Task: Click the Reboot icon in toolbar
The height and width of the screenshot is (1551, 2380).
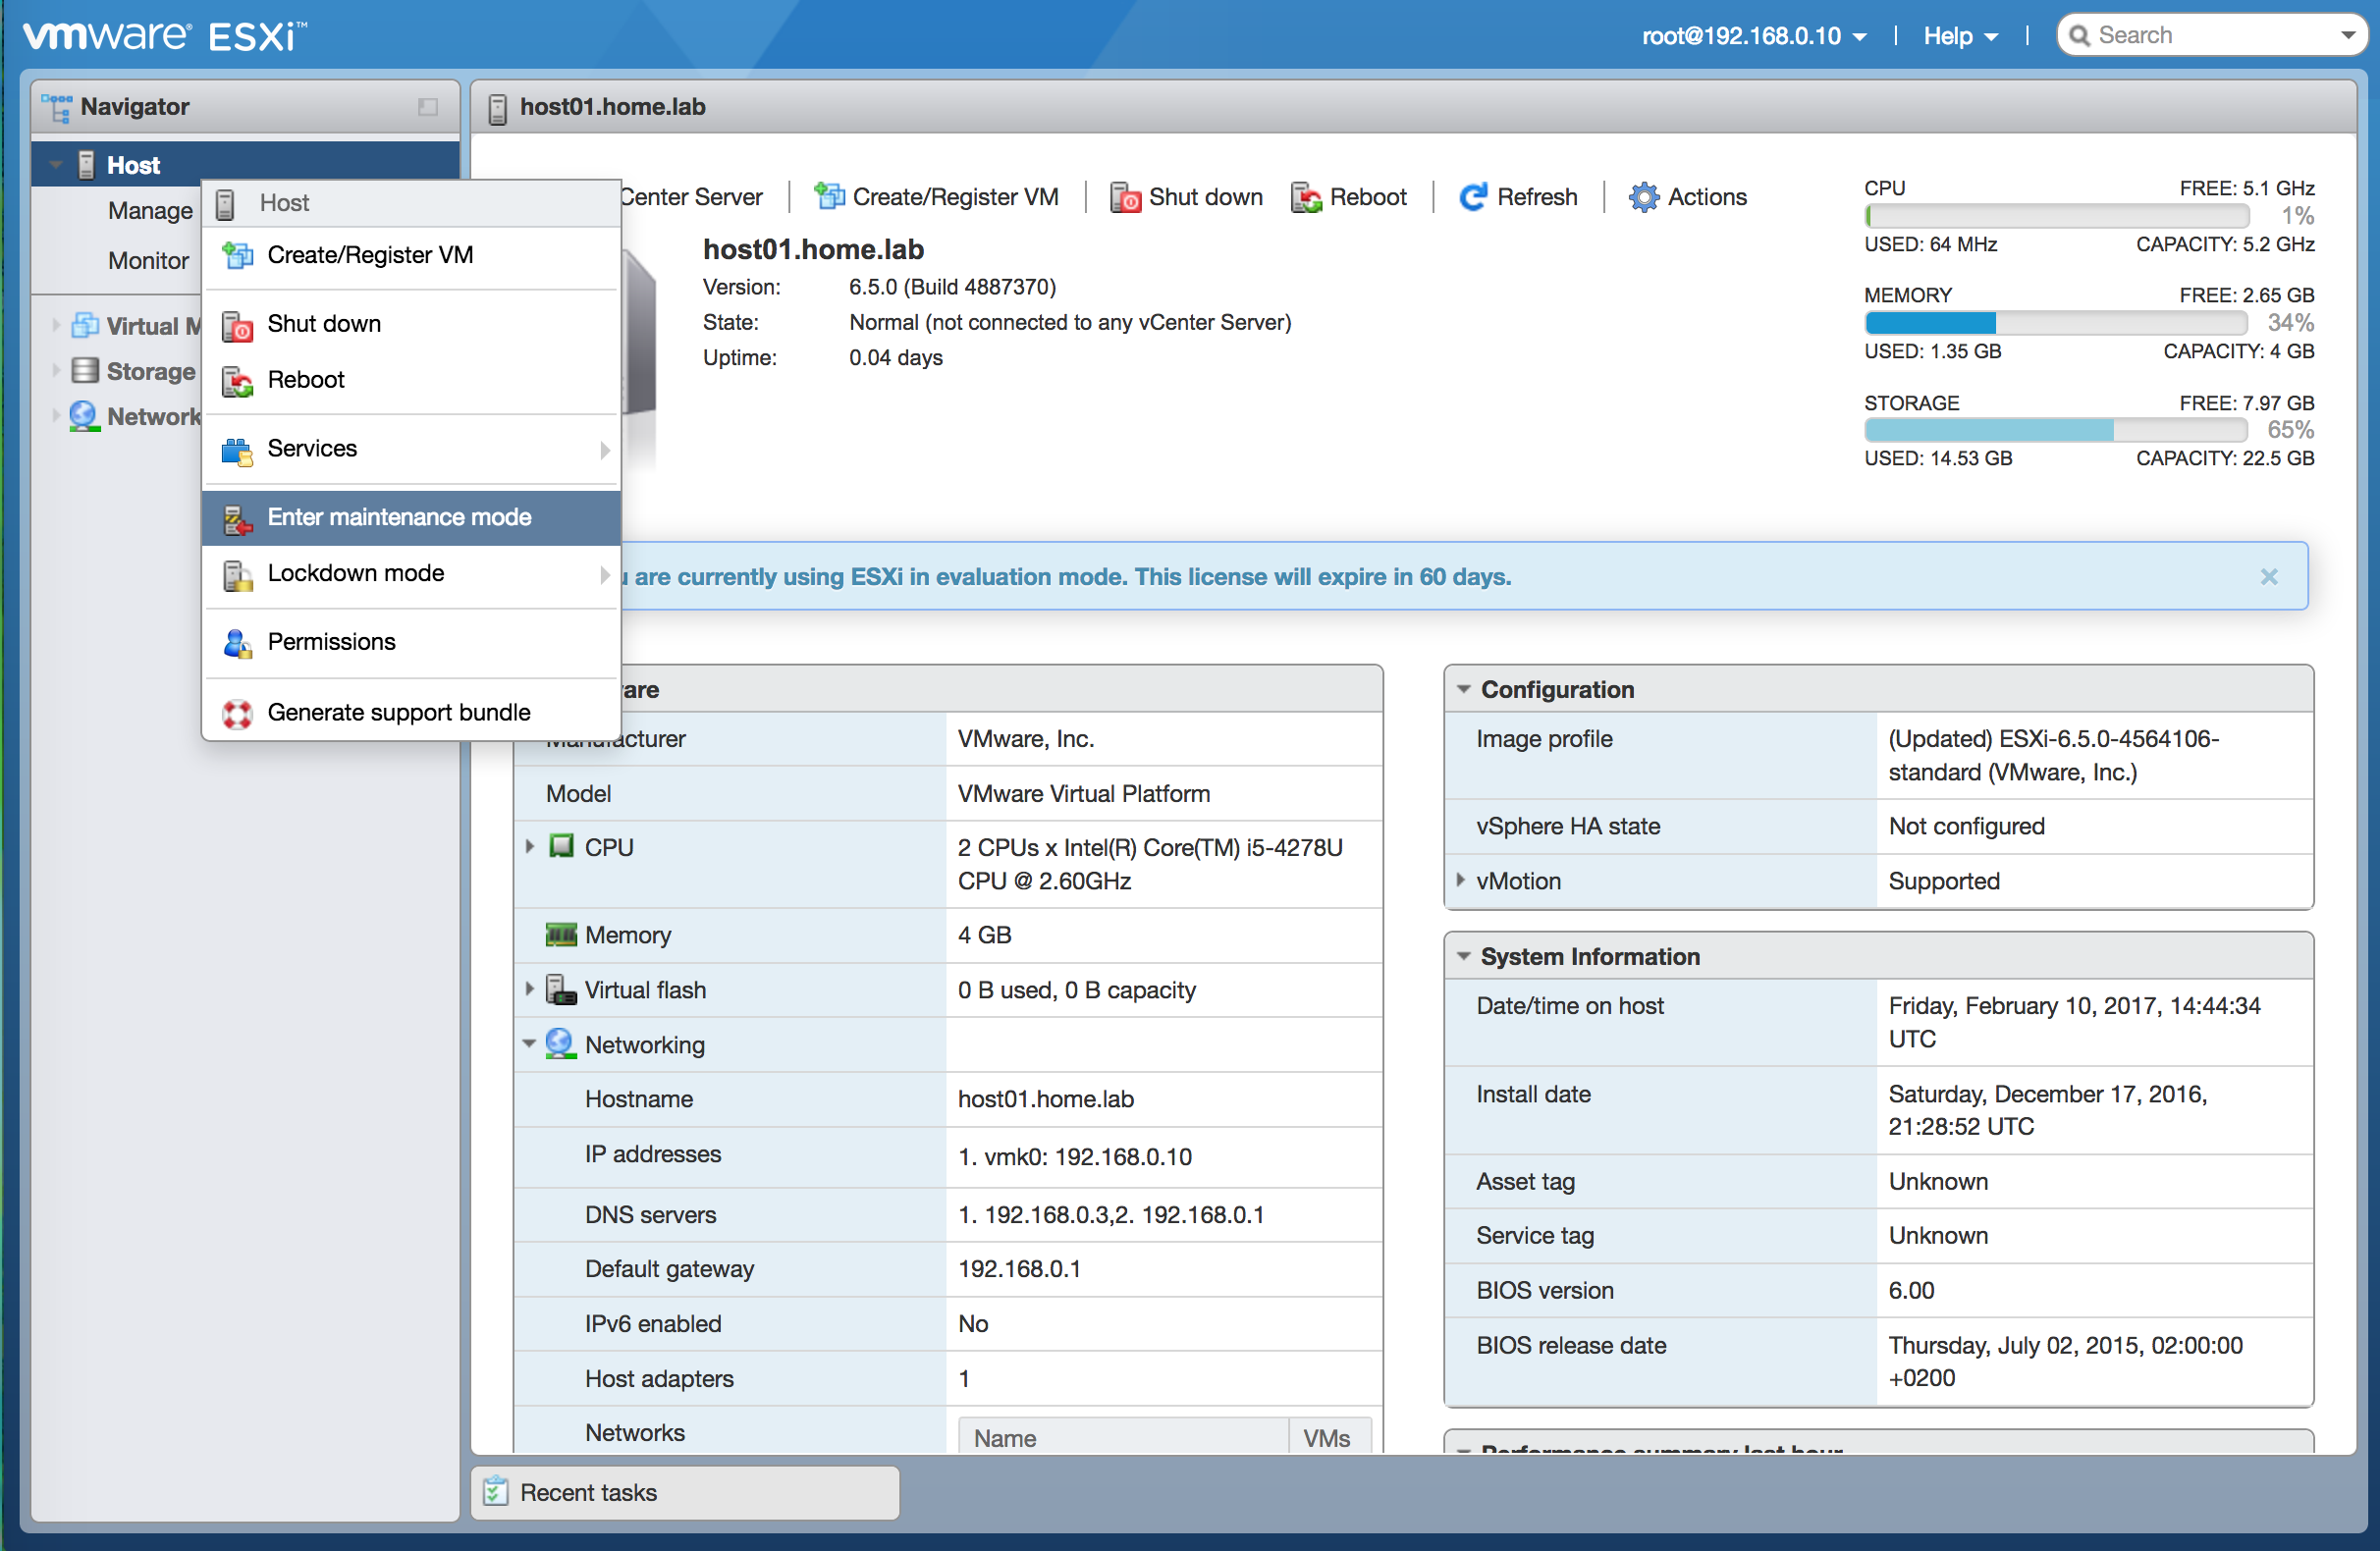Action: click(x=1305, y=197)
